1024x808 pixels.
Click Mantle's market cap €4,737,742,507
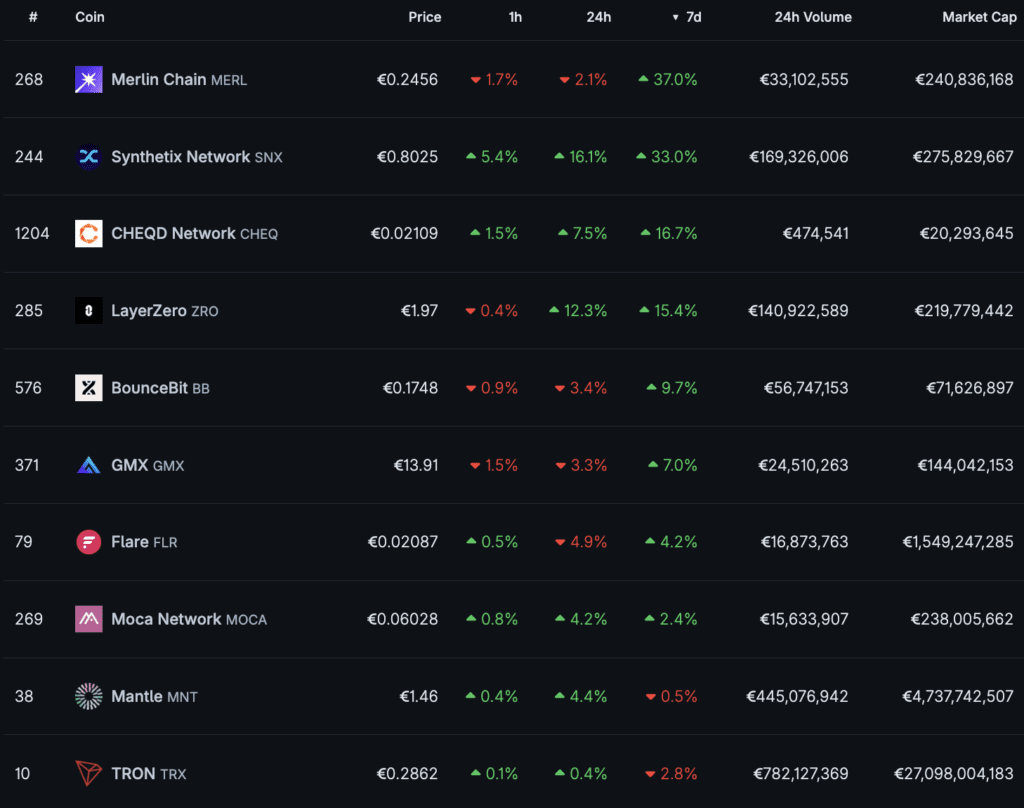pos(958,696)
